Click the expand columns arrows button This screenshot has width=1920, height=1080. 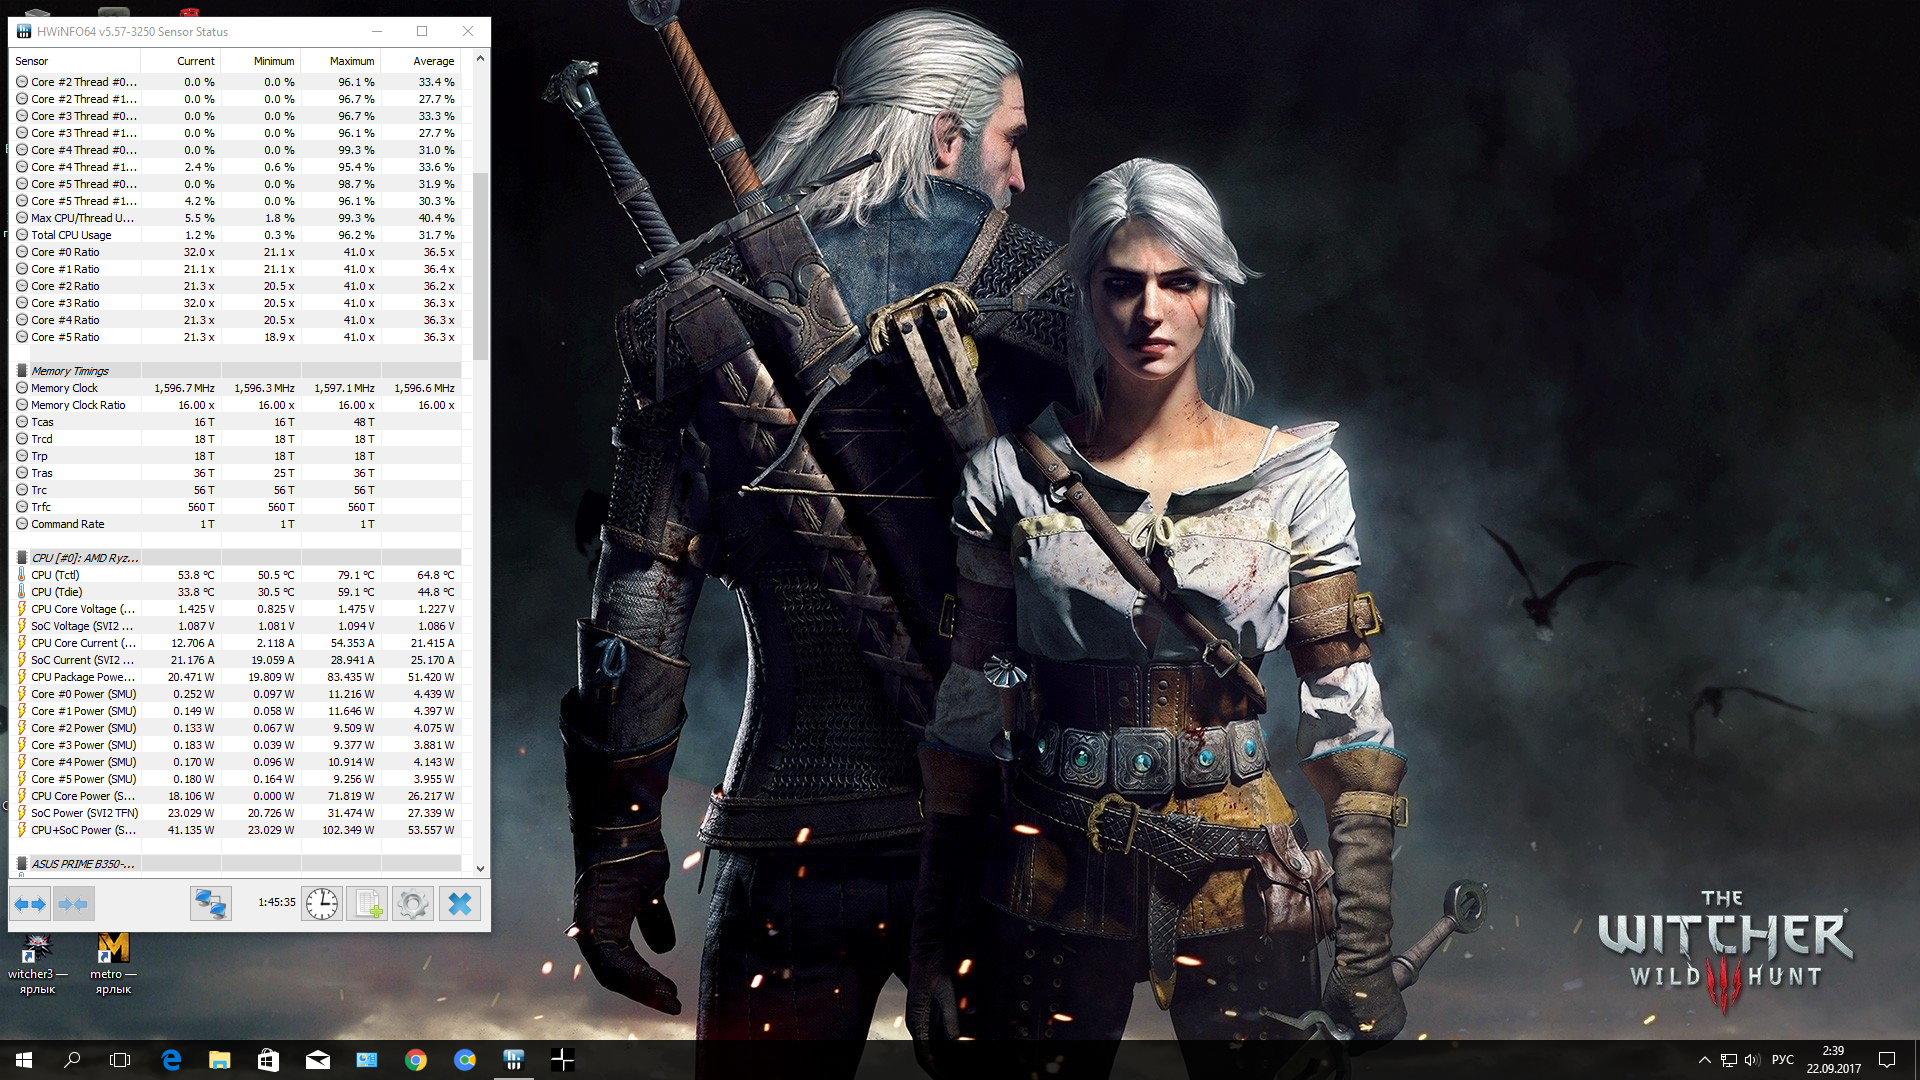pos(31,904)
